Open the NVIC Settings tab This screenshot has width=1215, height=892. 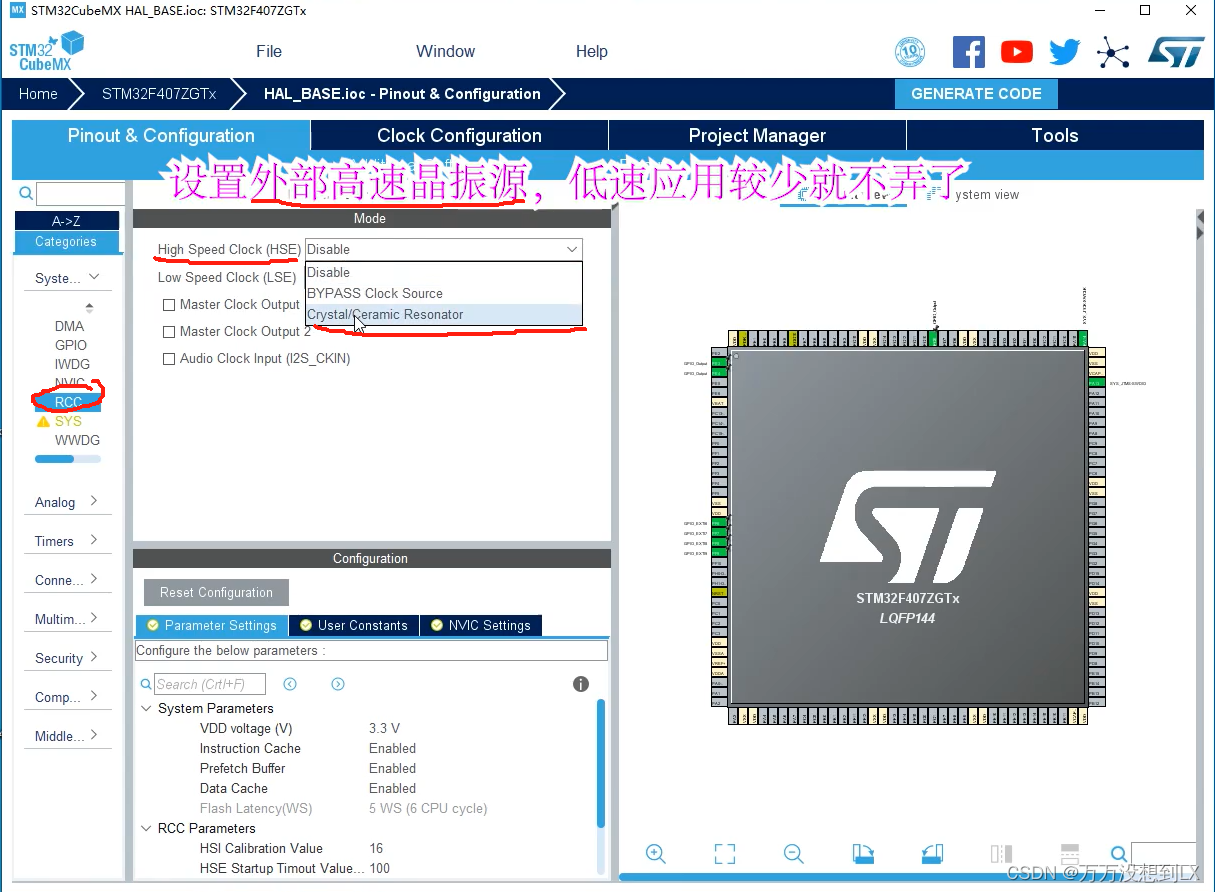481,625
